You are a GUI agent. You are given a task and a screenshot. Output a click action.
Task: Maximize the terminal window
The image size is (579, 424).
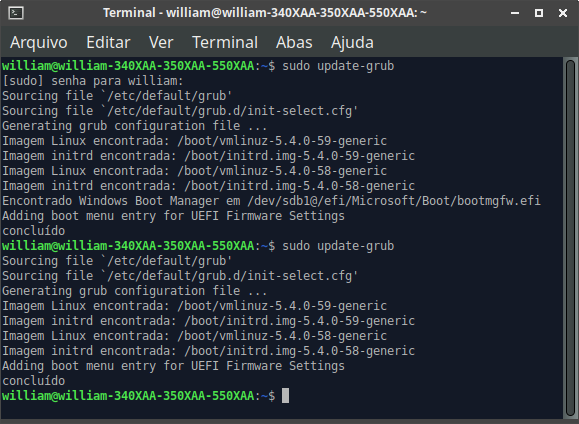[x=539, y=13]
